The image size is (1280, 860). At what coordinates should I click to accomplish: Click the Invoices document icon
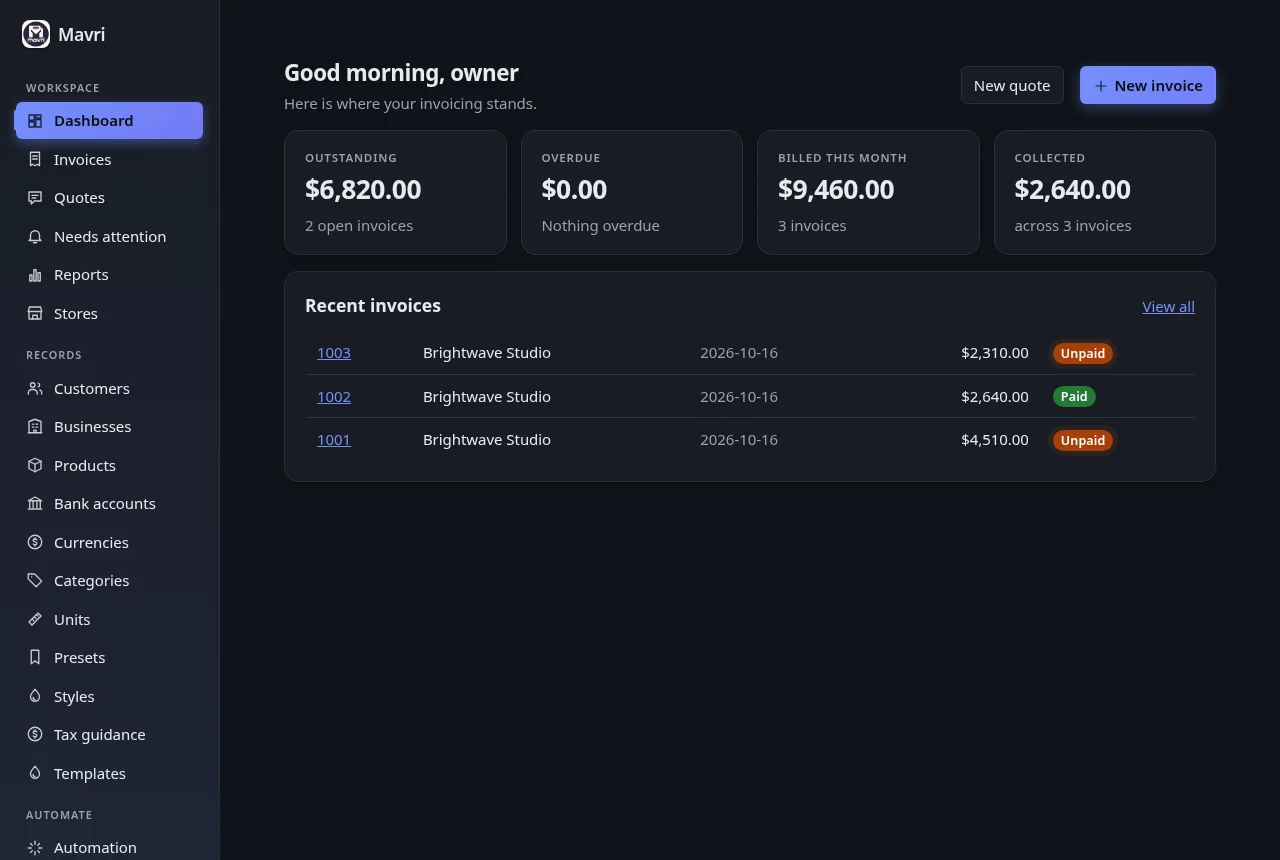35,159
